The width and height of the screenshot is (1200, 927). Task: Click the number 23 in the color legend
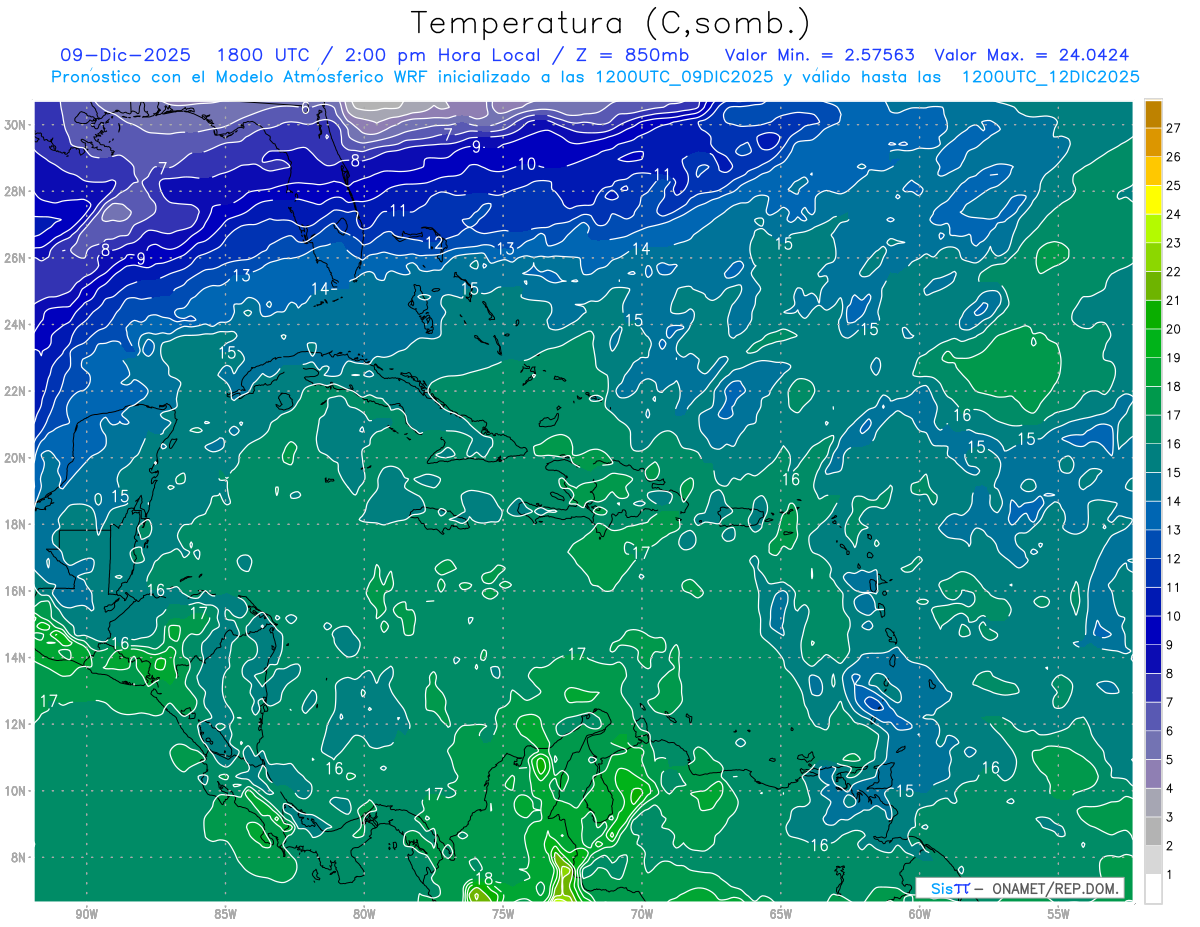point(1174,243)
